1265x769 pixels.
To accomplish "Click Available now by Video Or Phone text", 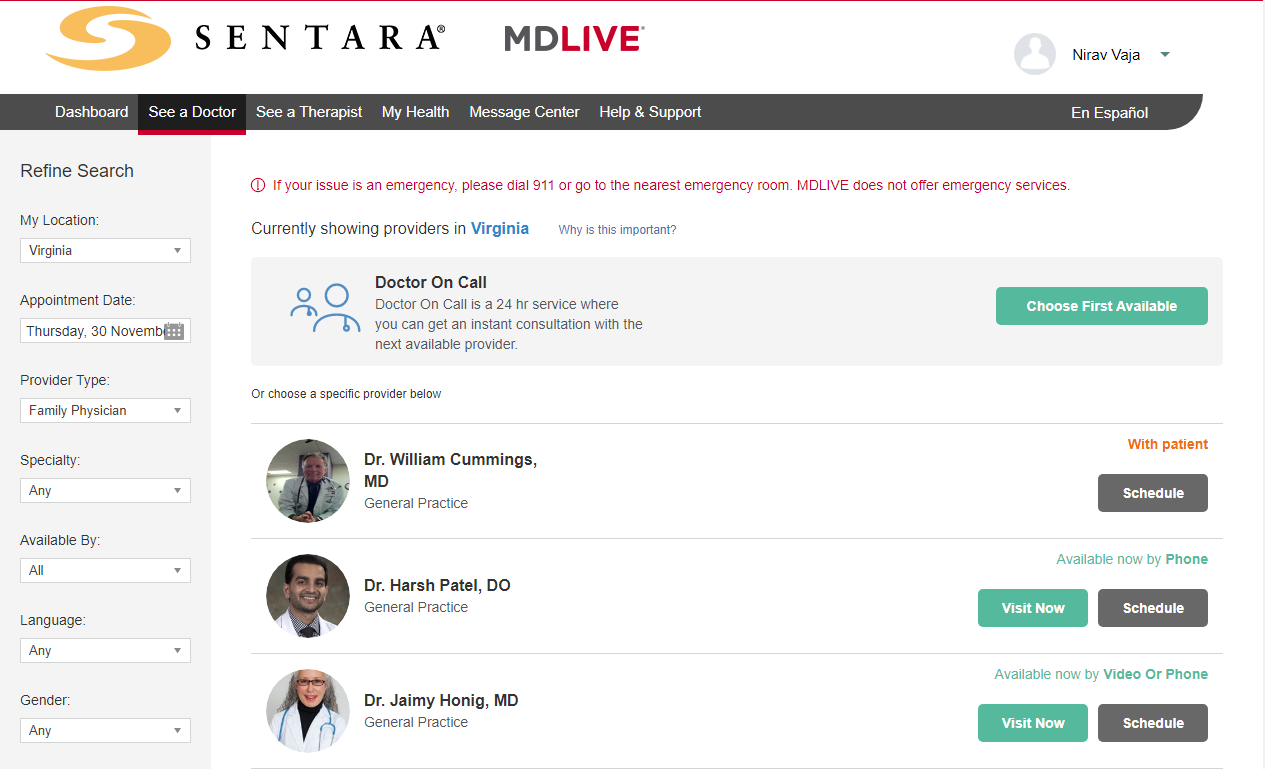I will tap(1101, 674).
